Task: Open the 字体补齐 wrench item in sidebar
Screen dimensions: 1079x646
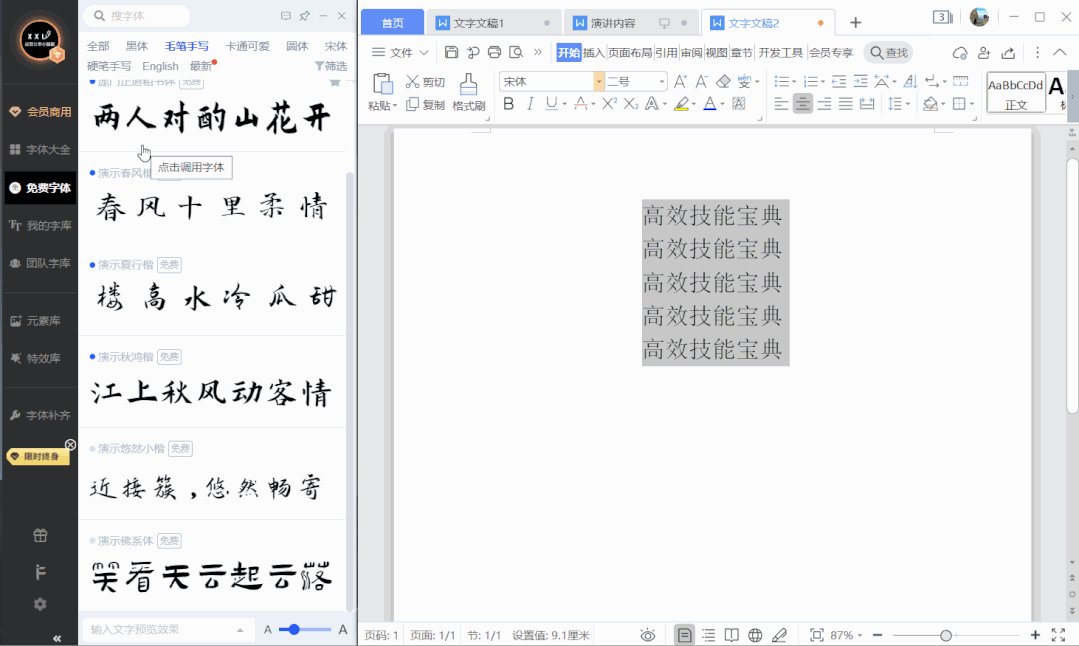Action: point(40,415)
